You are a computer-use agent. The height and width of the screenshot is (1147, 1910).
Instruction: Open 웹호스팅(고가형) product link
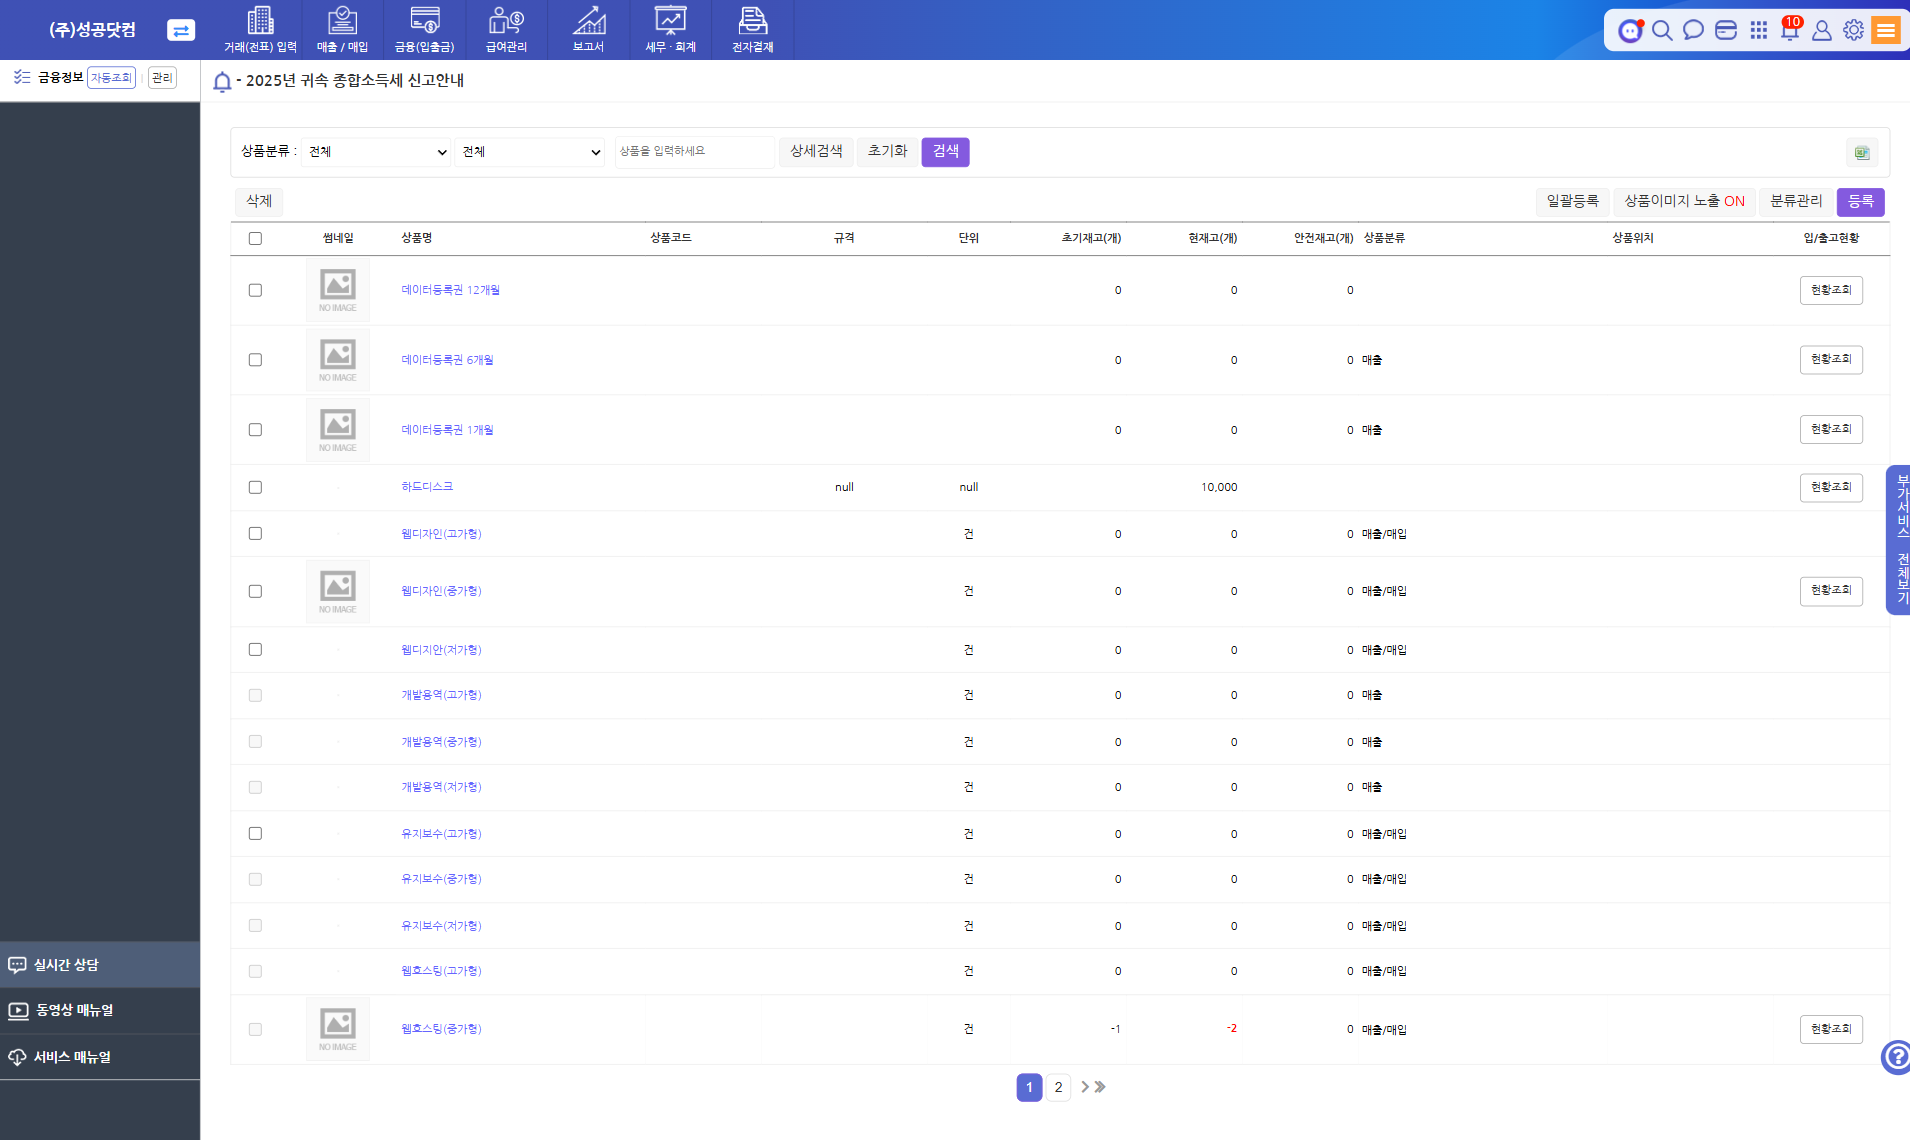[441, 971]
